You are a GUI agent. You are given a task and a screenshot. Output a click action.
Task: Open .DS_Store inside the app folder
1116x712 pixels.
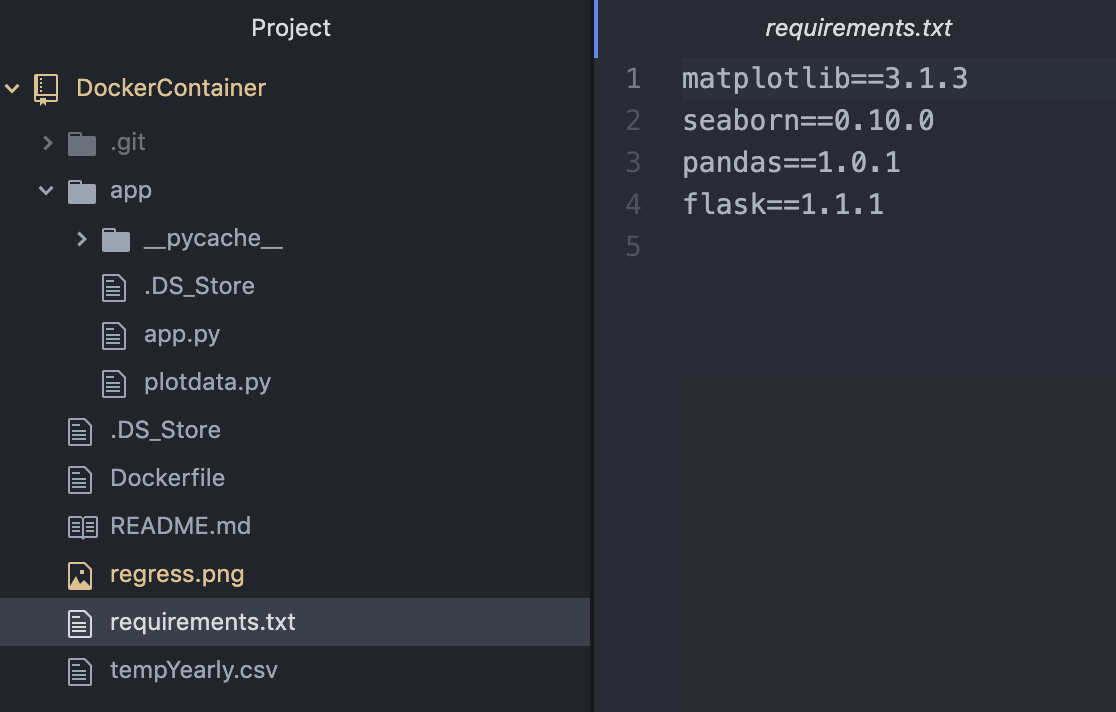click(x=199, y=286)
